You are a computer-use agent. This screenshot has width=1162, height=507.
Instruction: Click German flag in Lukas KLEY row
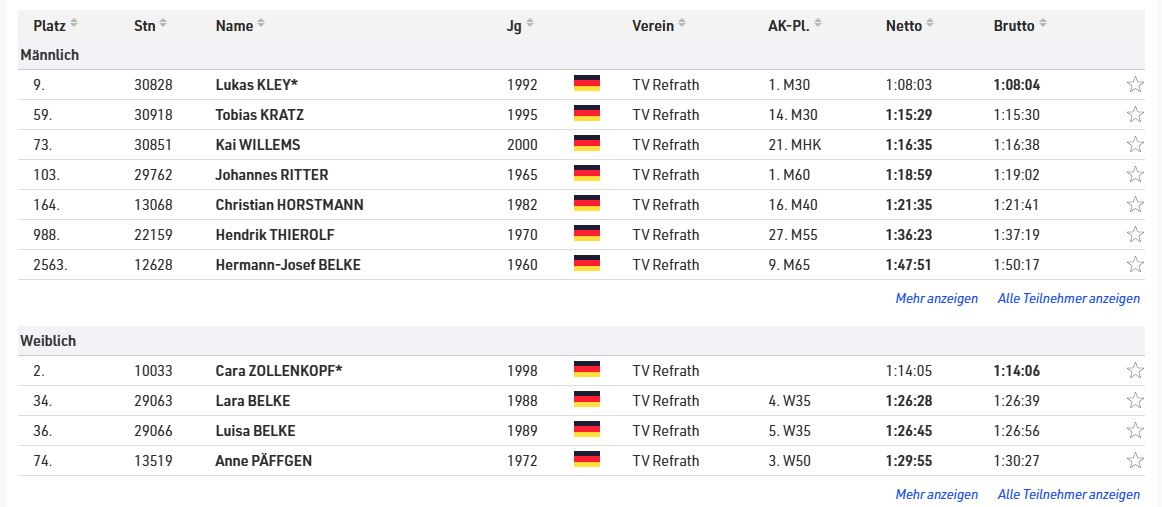[587, 84]
